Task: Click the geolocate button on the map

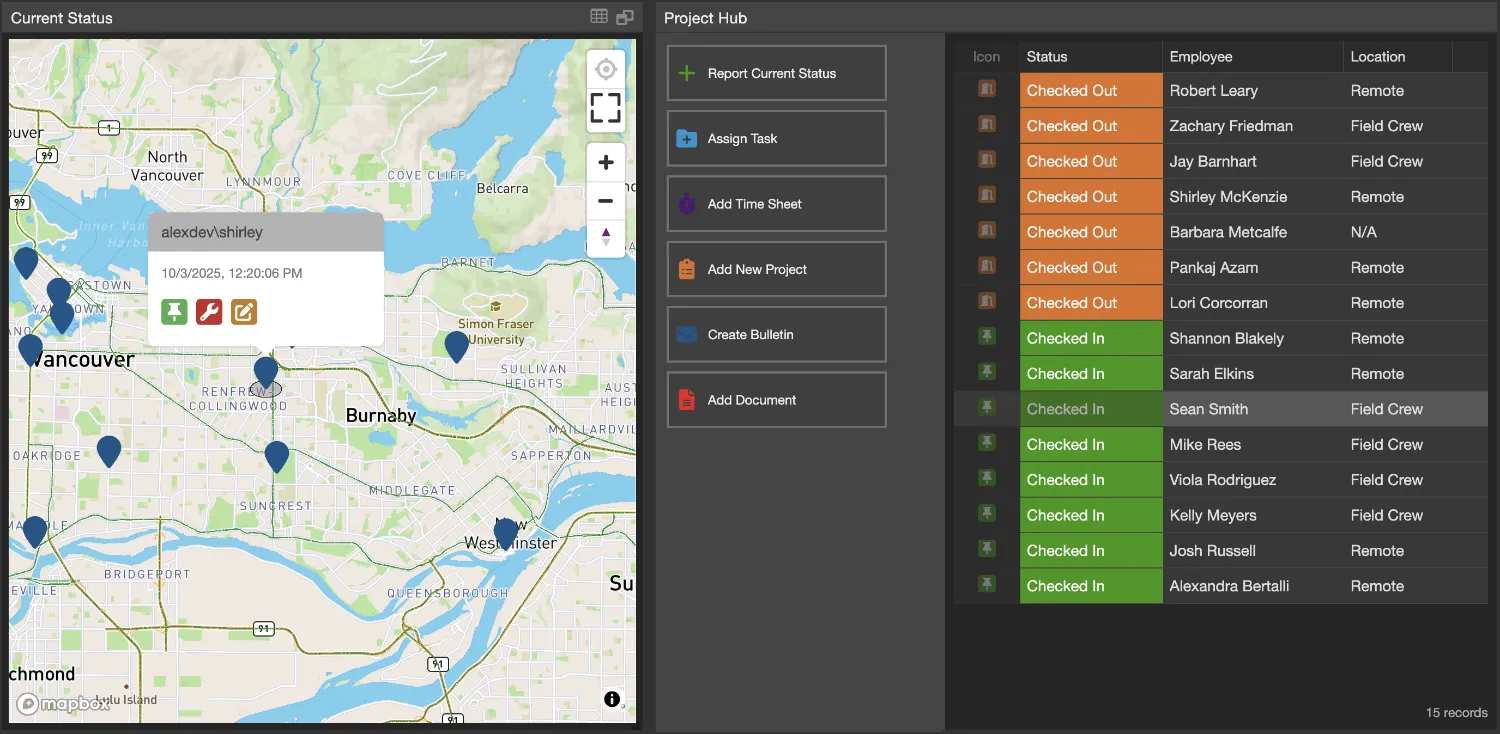Action: click(x=605, y=70)
